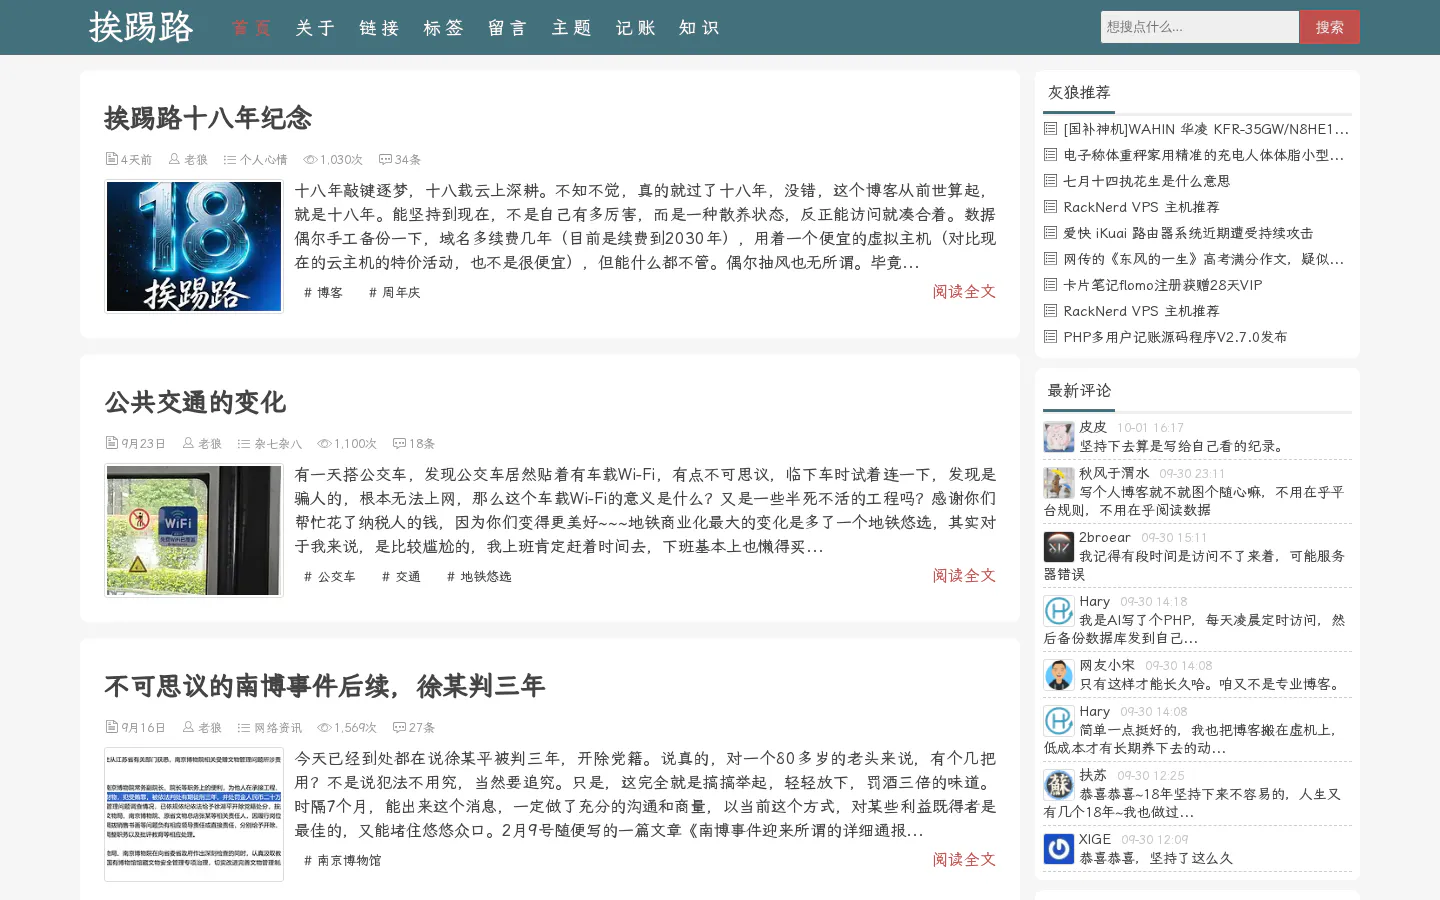Open the 关于 menu item
Viewport: 1440px width, 900px height.
tap(315, 28)
